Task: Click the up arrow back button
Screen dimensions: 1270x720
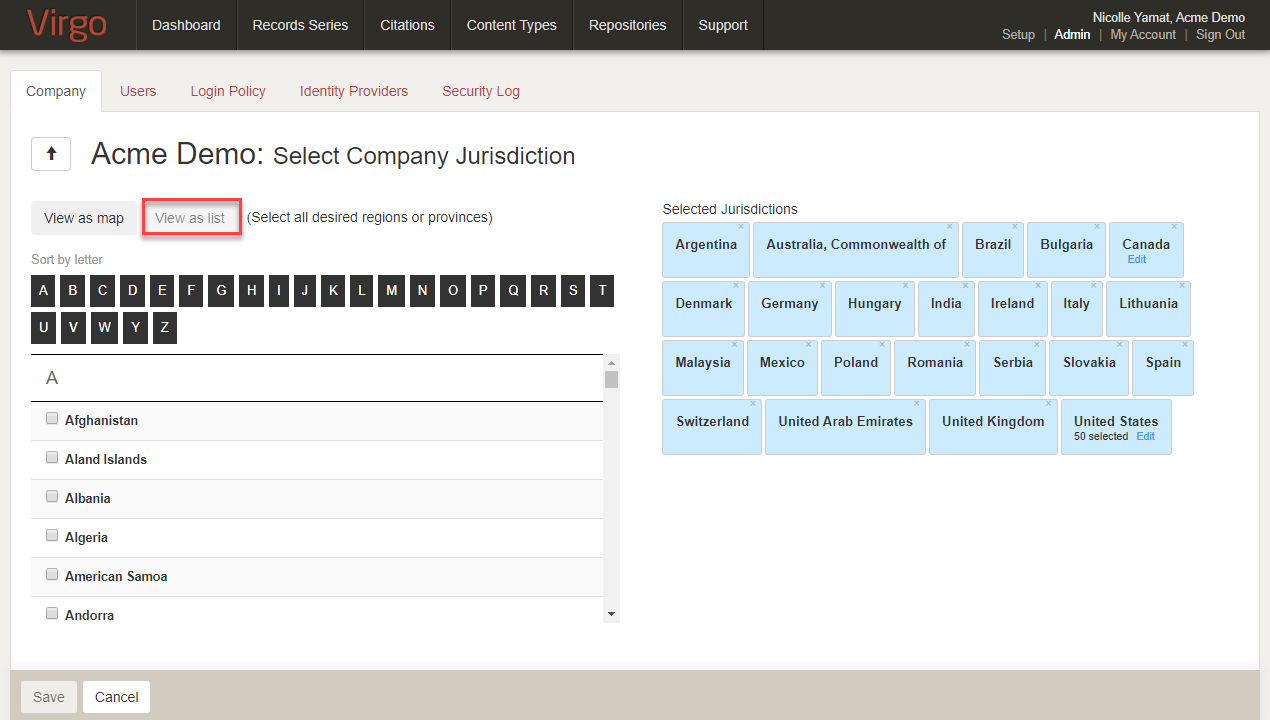Action: [x=51, y=155]
